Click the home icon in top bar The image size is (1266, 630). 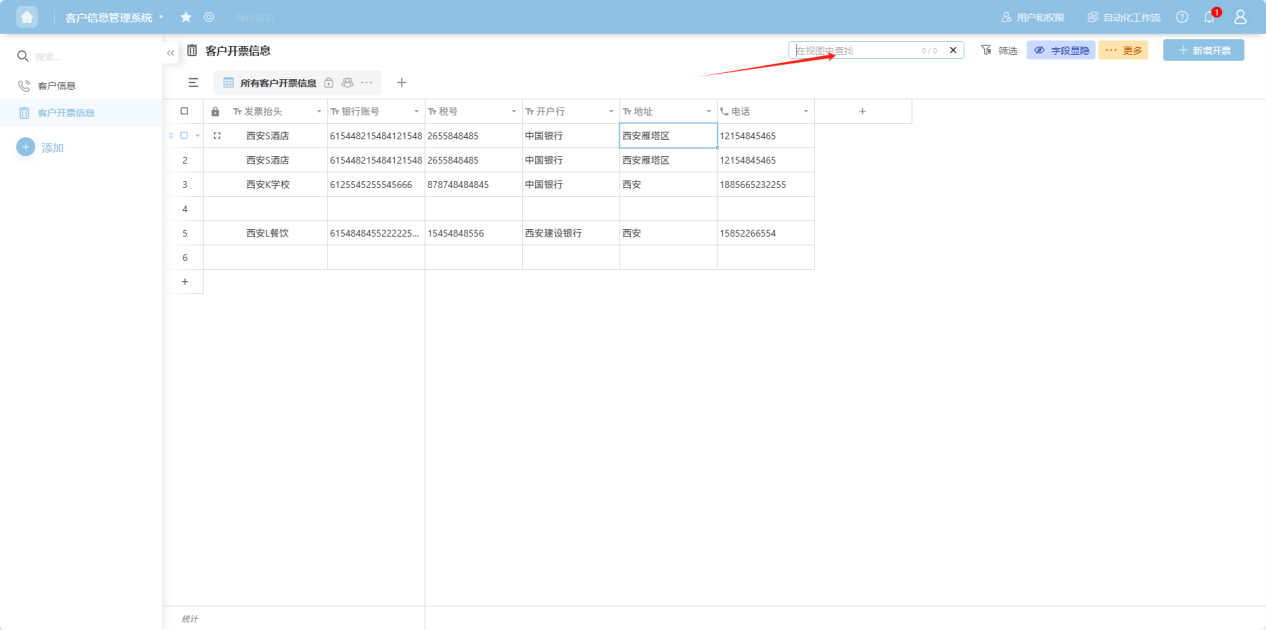click(x=27, y=17)
